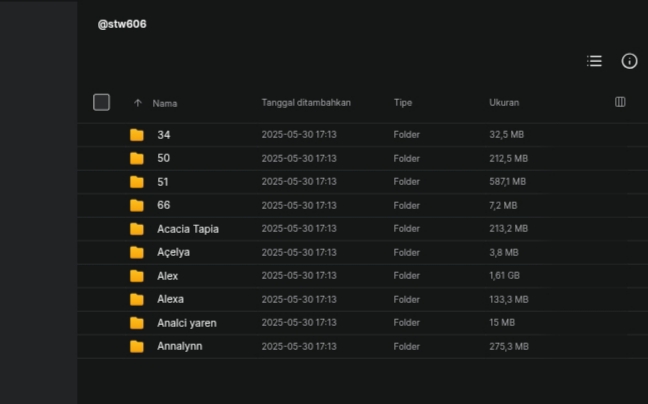Open folder named 34
This screenshot has width=648, height=404.
[164, 135]
